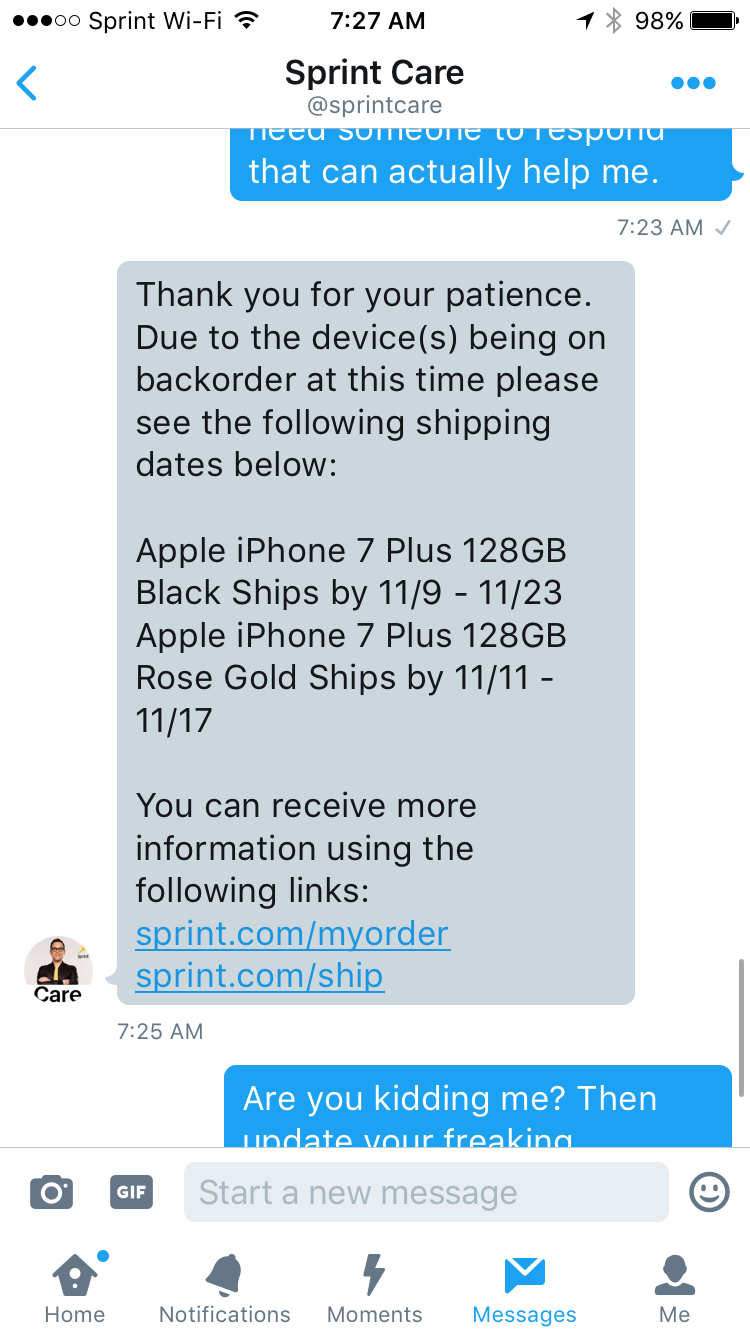Go to the Moments tab
750x1334 pixels.
(x=375, y=1288)
